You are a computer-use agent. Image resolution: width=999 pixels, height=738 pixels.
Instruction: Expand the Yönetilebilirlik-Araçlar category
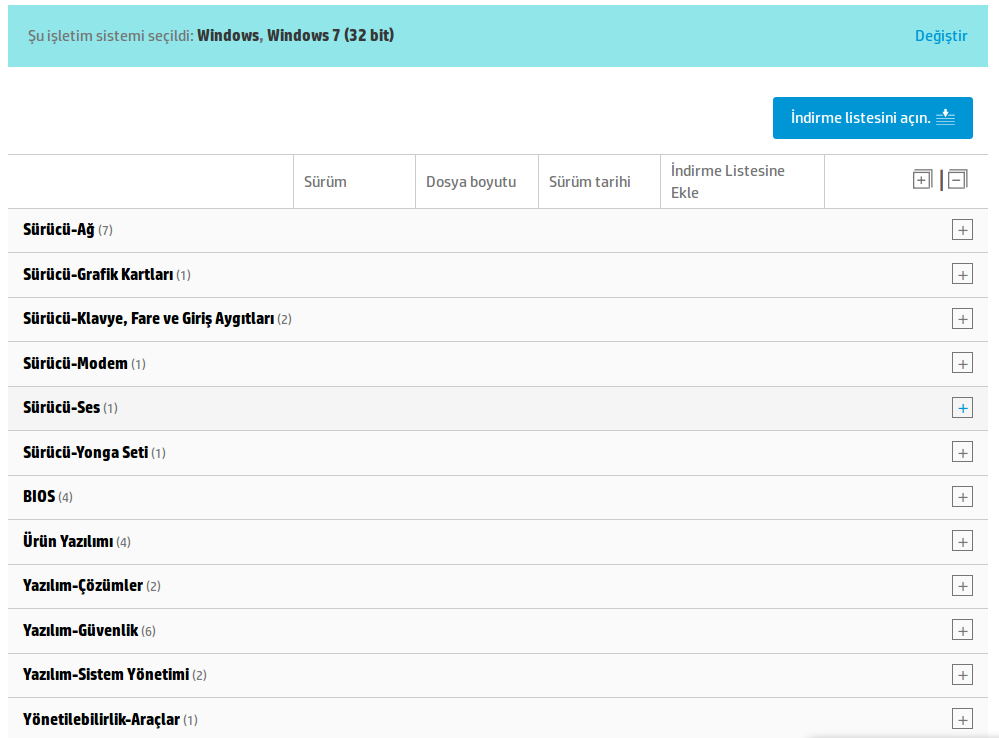[x=962, y=719]
